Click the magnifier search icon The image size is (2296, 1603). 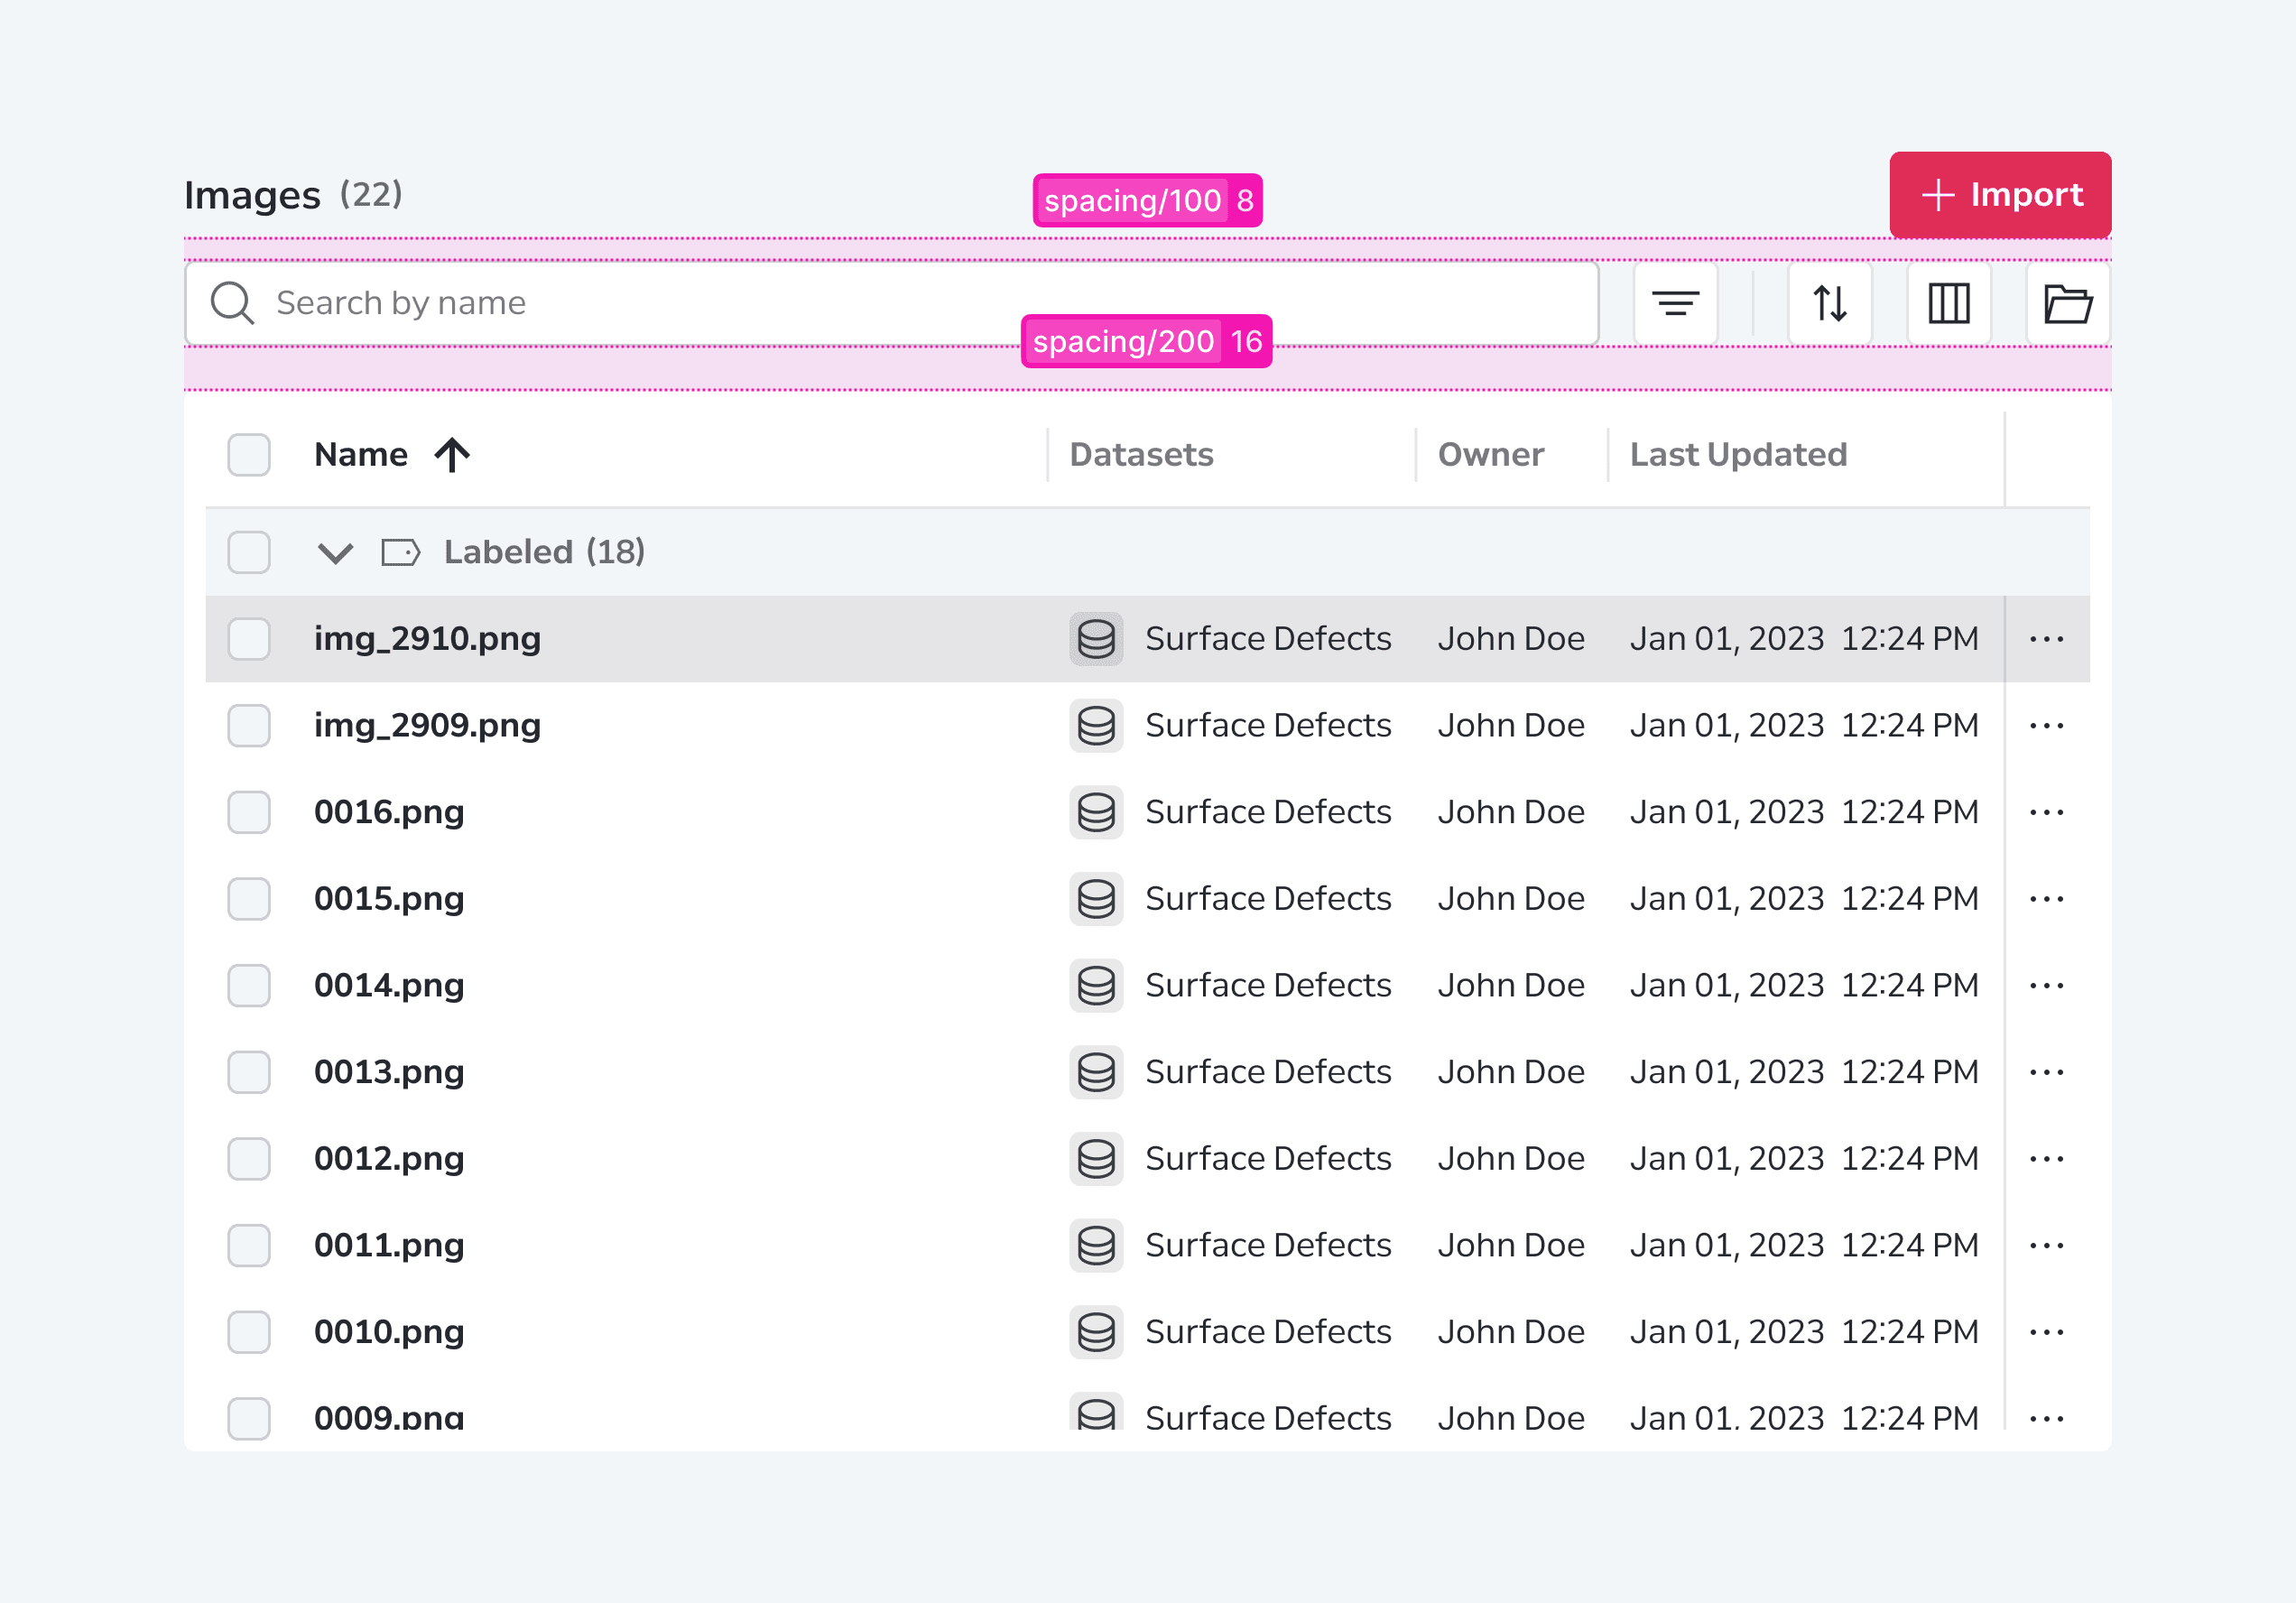coord(232,303)
